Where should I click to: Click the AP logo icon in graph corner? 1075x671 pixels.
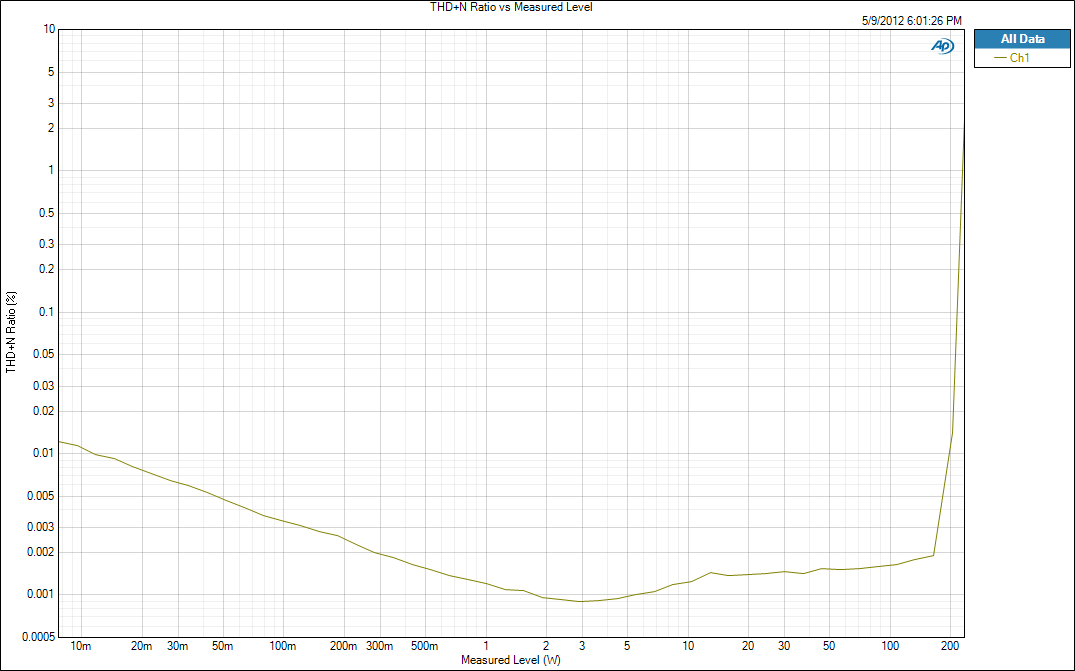942,46
